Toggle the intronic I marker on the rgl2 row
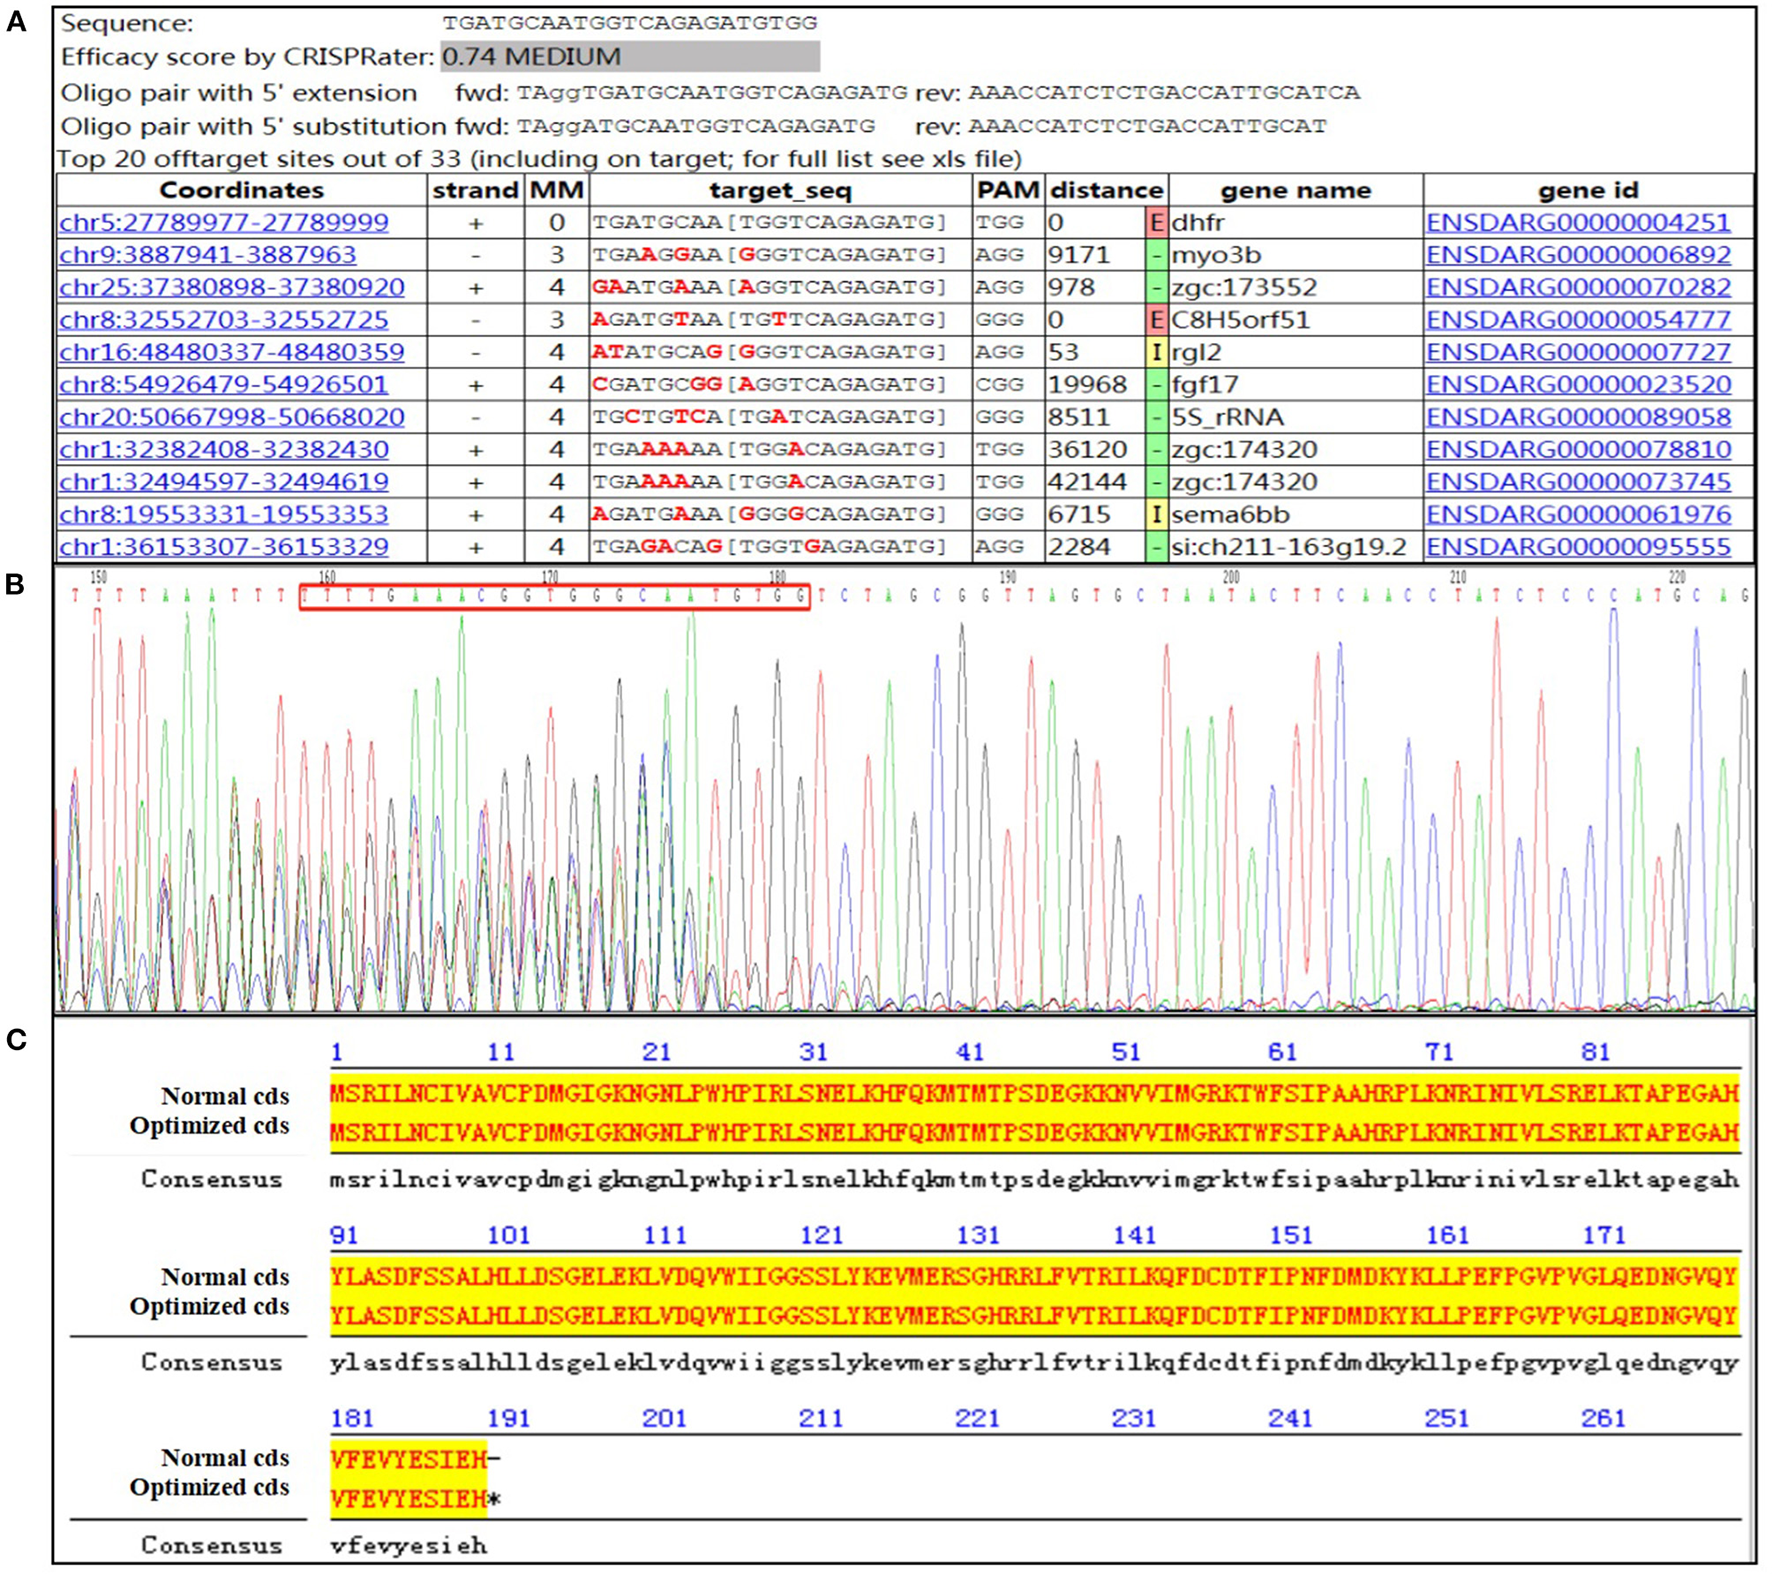Viewport: 1772px width, 1576px height. tap(1155, 353)
